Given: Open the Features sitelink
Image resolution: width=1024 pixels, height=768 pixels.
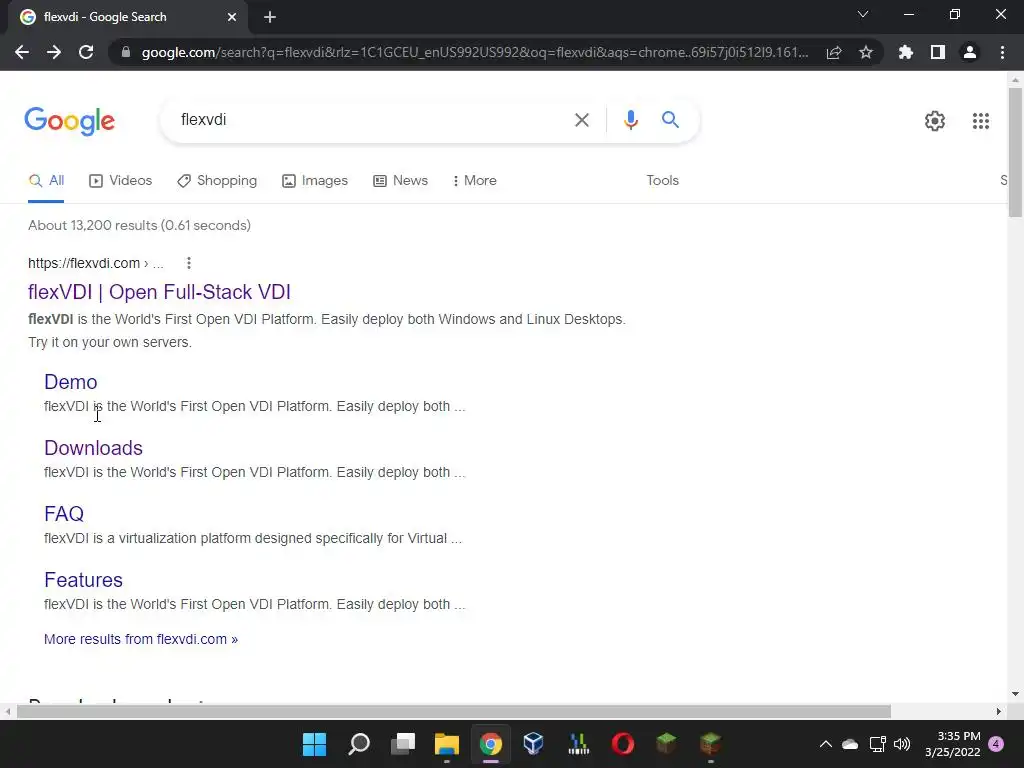Looking at the screenshot, I should (x=84, y=580).
